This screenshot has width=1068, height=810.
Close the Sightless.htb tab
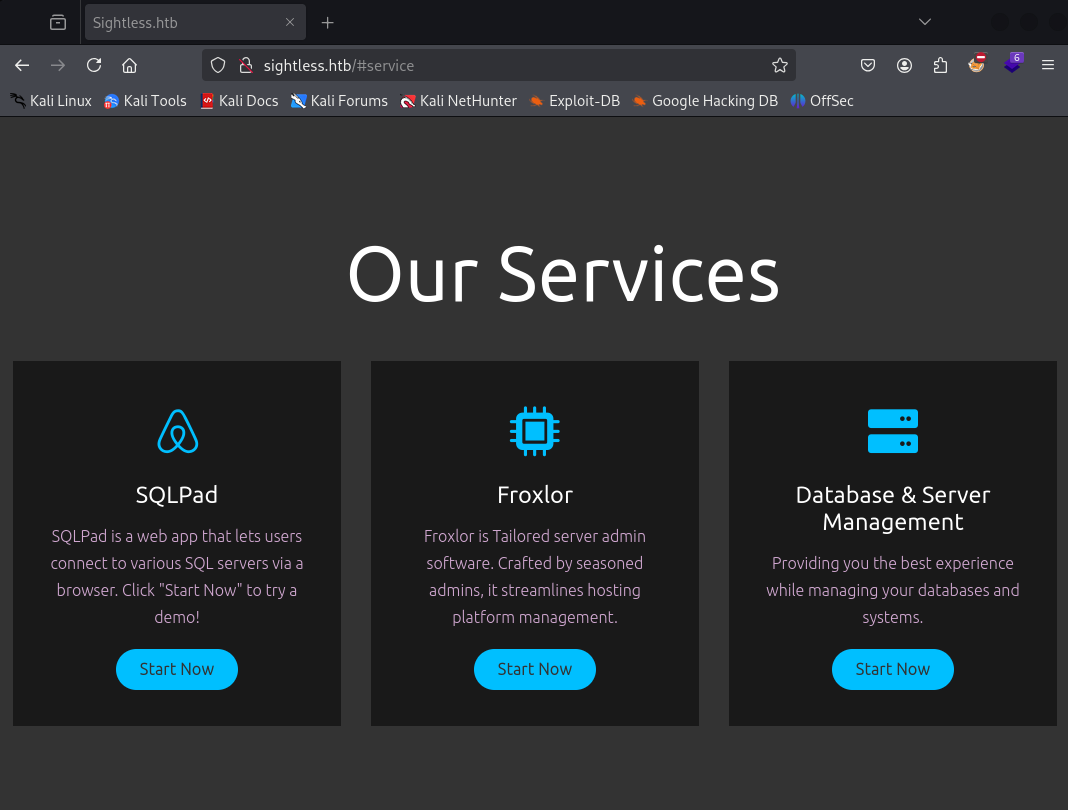point(290,22)
